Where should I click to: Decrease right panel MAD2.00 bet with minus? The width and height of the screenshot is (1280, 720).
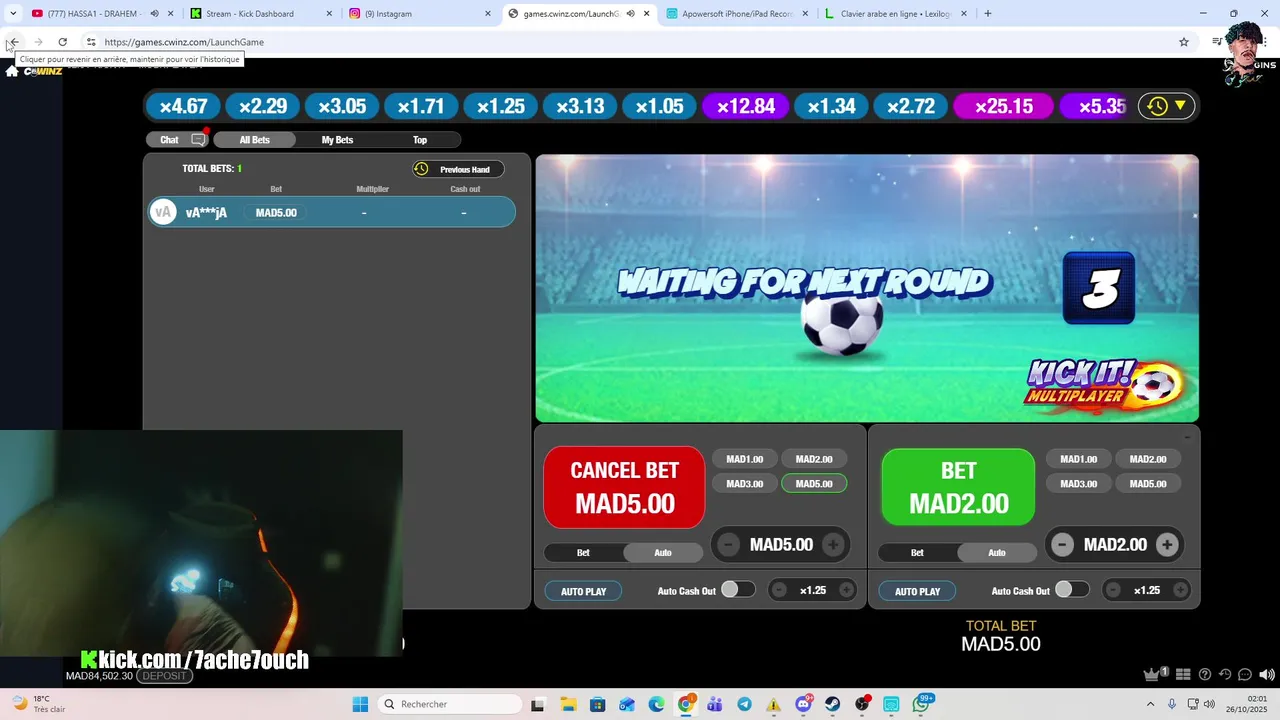tap(1063, 545)
